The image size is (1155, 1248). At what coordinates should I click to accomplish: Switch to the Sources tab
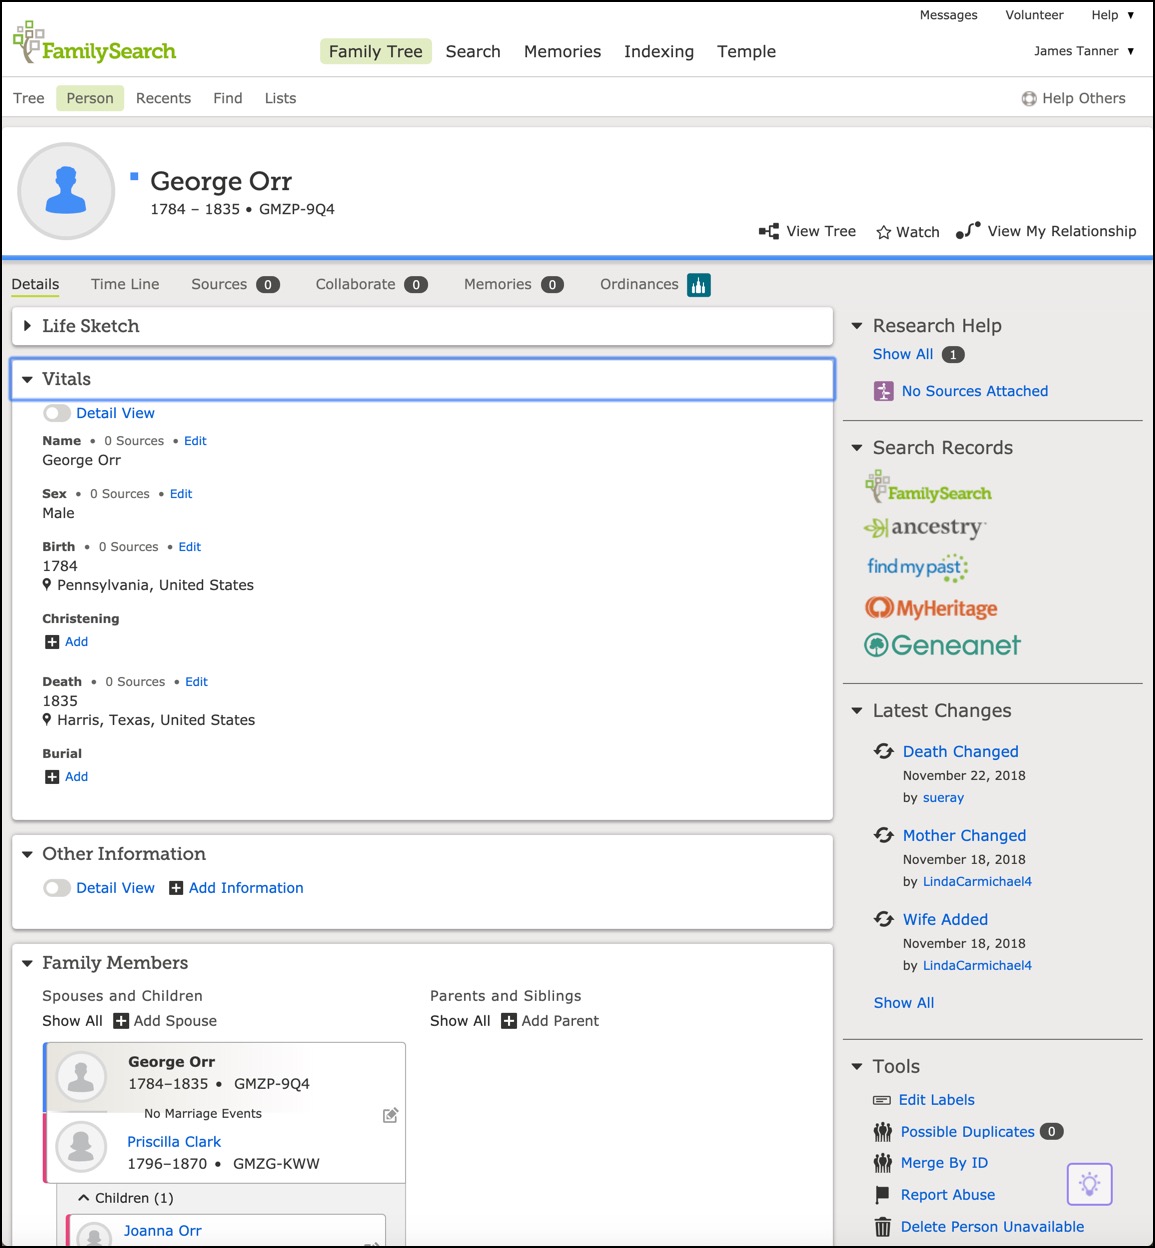(x=235, y=284)
